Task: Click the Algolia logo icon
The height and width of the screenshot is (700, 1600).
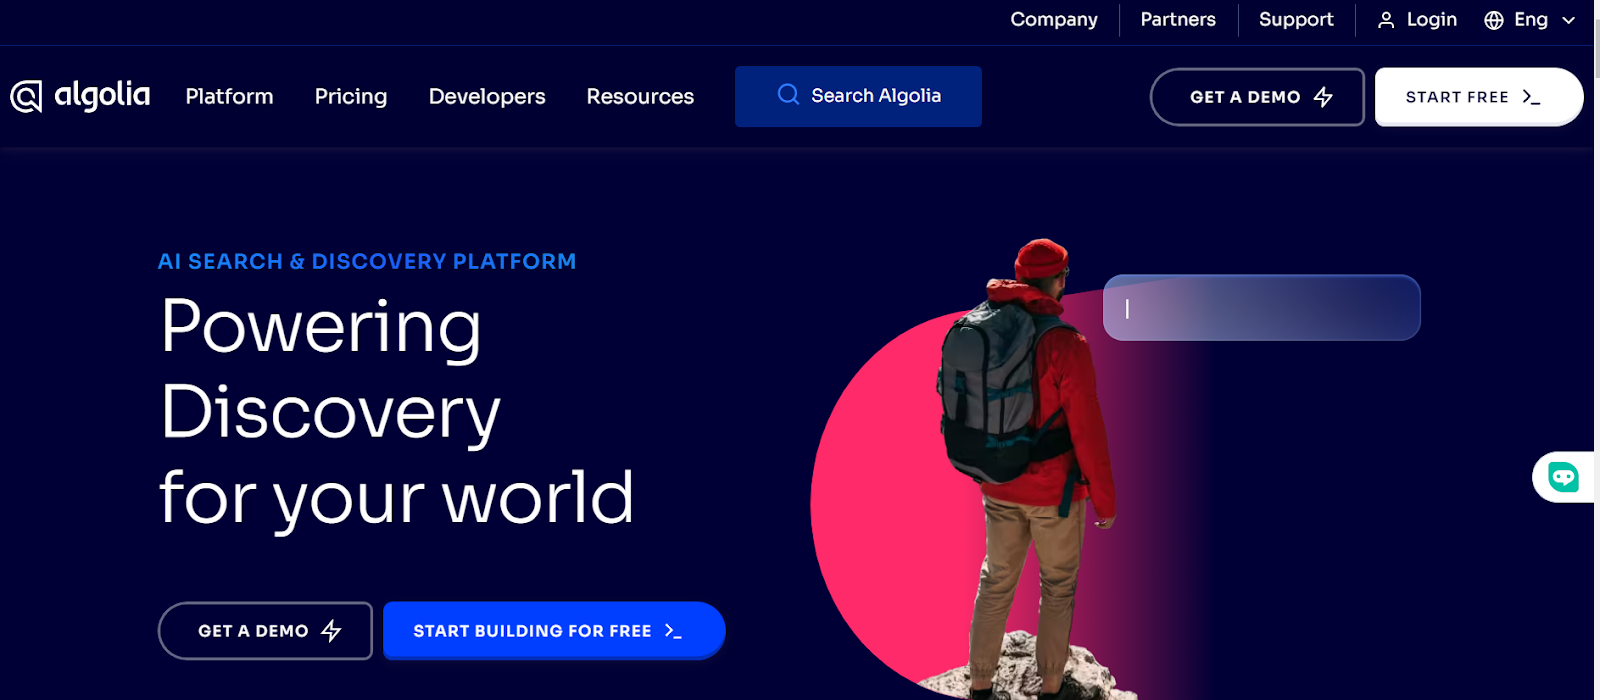Action: tap(26, 96)
